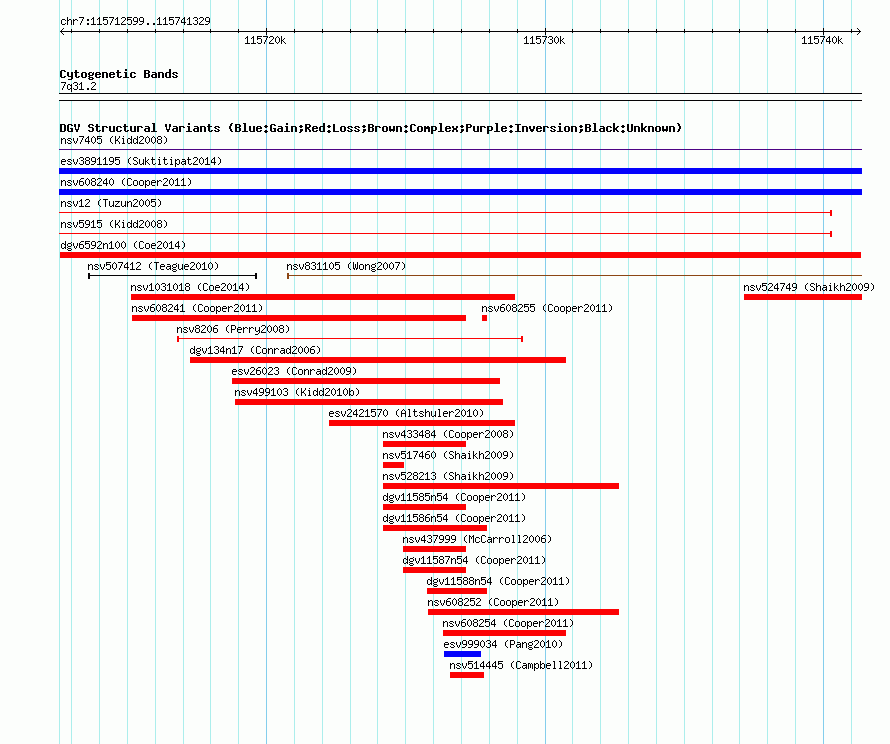890x744 pixels.
Task: Select the esv3891195 (Suktitipat2014) blue gain bar
Action: pos(460,171)
